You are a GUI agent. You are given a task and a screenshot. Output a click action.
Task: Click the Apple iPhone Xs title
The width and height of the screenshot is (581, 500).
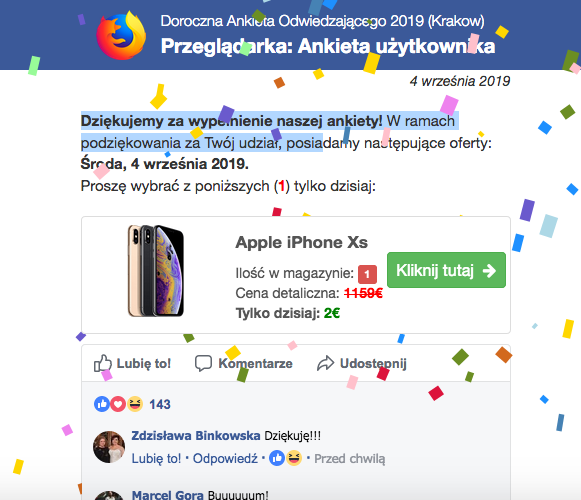pos(302,242)
